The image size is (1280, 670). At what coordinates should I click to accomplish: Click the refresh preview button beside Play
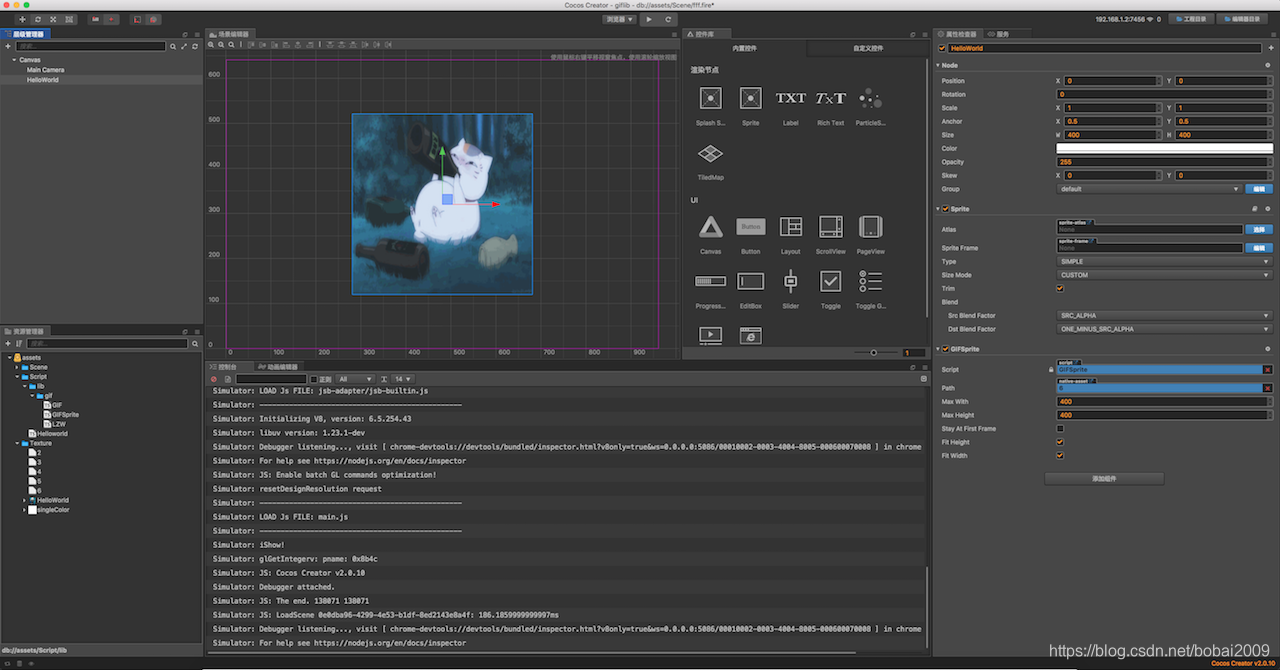(668, 19)
